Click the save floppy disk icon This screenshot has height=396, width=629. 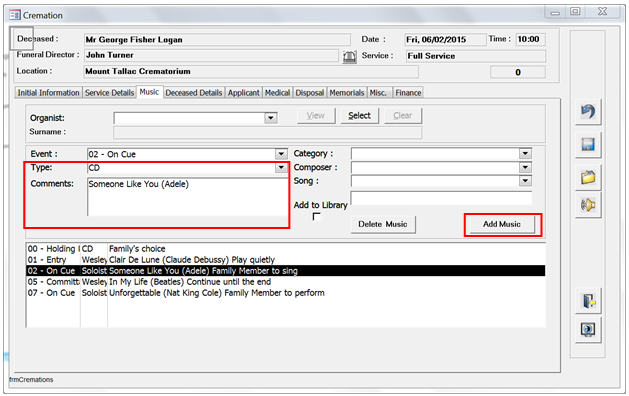pos(588,144)
